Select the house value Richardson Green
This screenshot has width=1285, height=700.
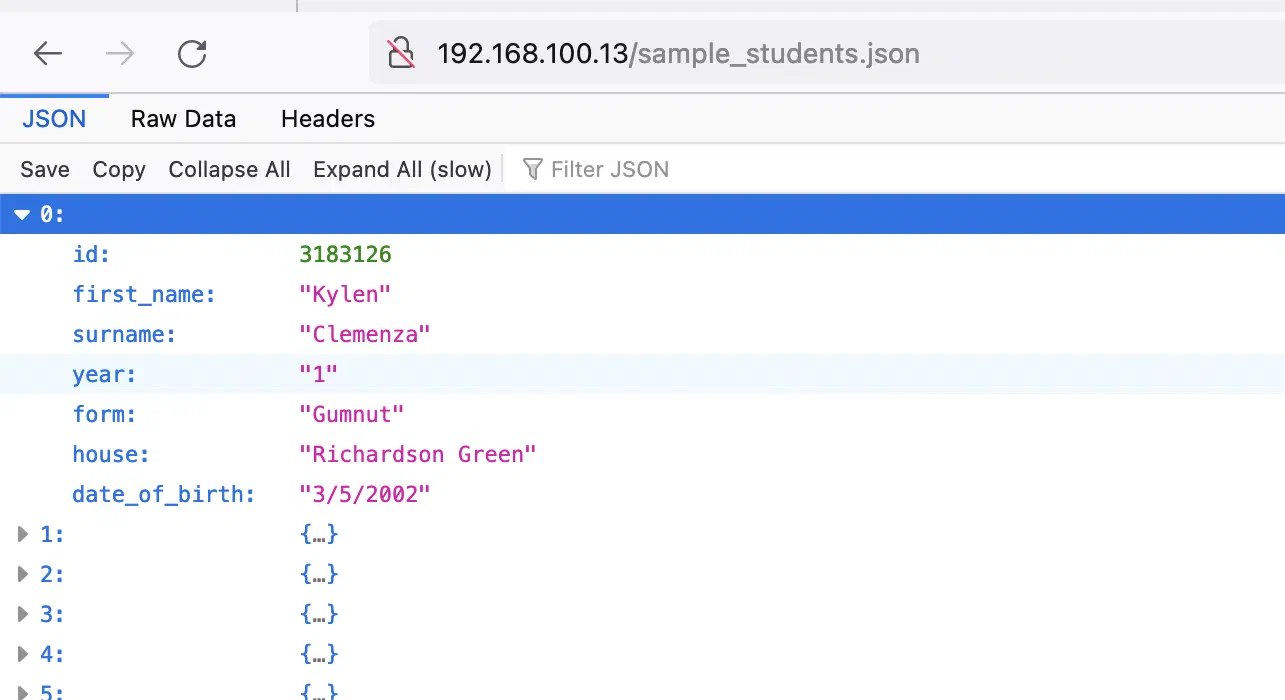pyautogui.click(x=418, y=454)
